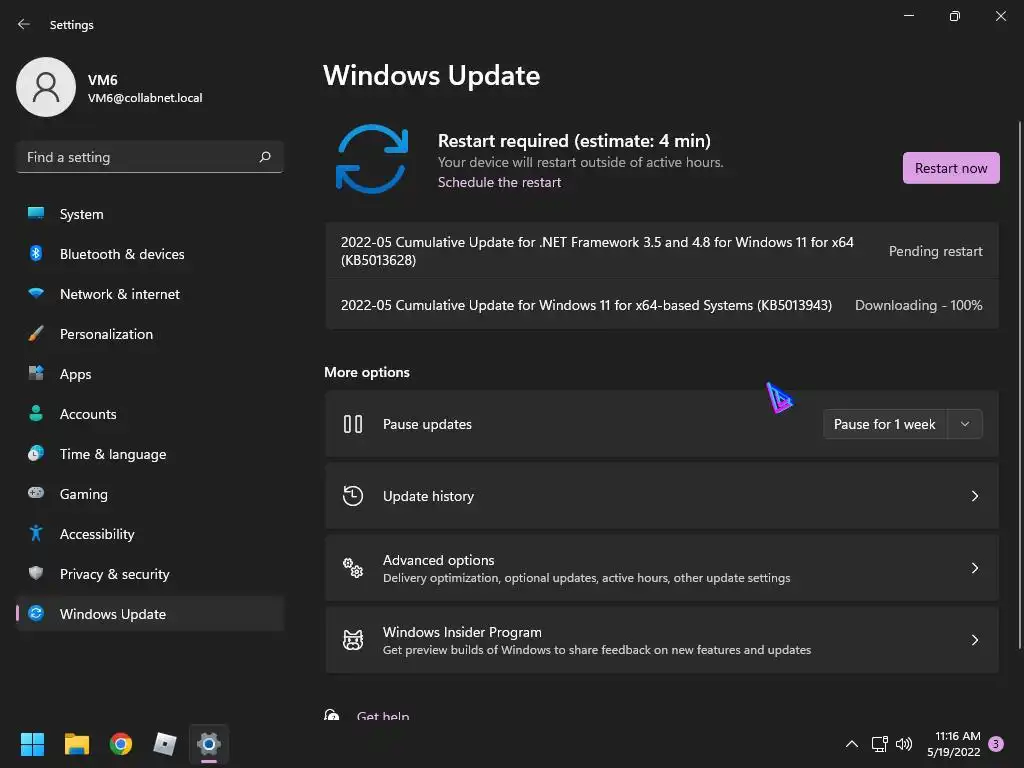The width and height of the screenshot is (1024, 768).
Task: Click the Bluetooth icon in sidebar
Action: coord(36,253)
